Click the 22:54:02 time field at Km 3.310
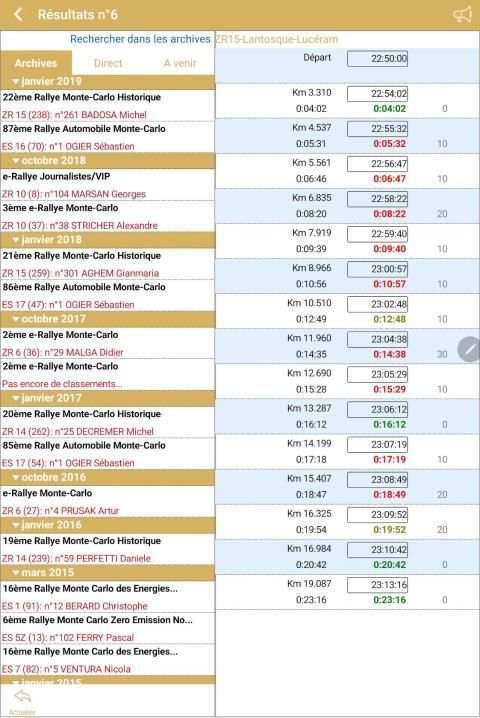Viewport: 480px width, 718px height. pyautogui.click(x=377, y=94)
